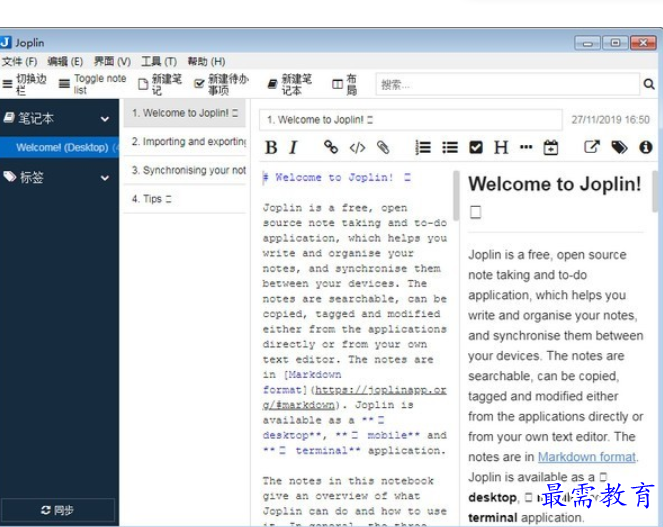Image resolution: width=663 pixels, height=527 pixels.
Task: Create a new note with 新建笔记
Action: tap(160, 84)
